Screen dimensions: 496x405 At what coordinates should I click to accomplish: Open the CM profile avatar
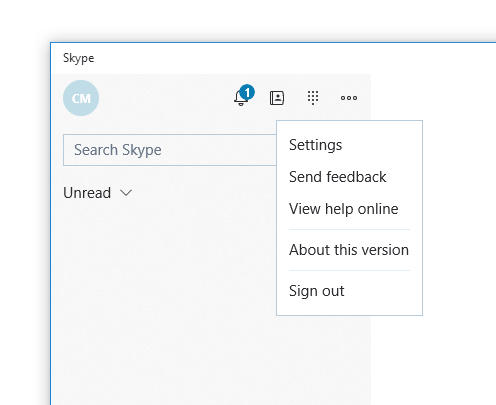[x=81, y=98]
